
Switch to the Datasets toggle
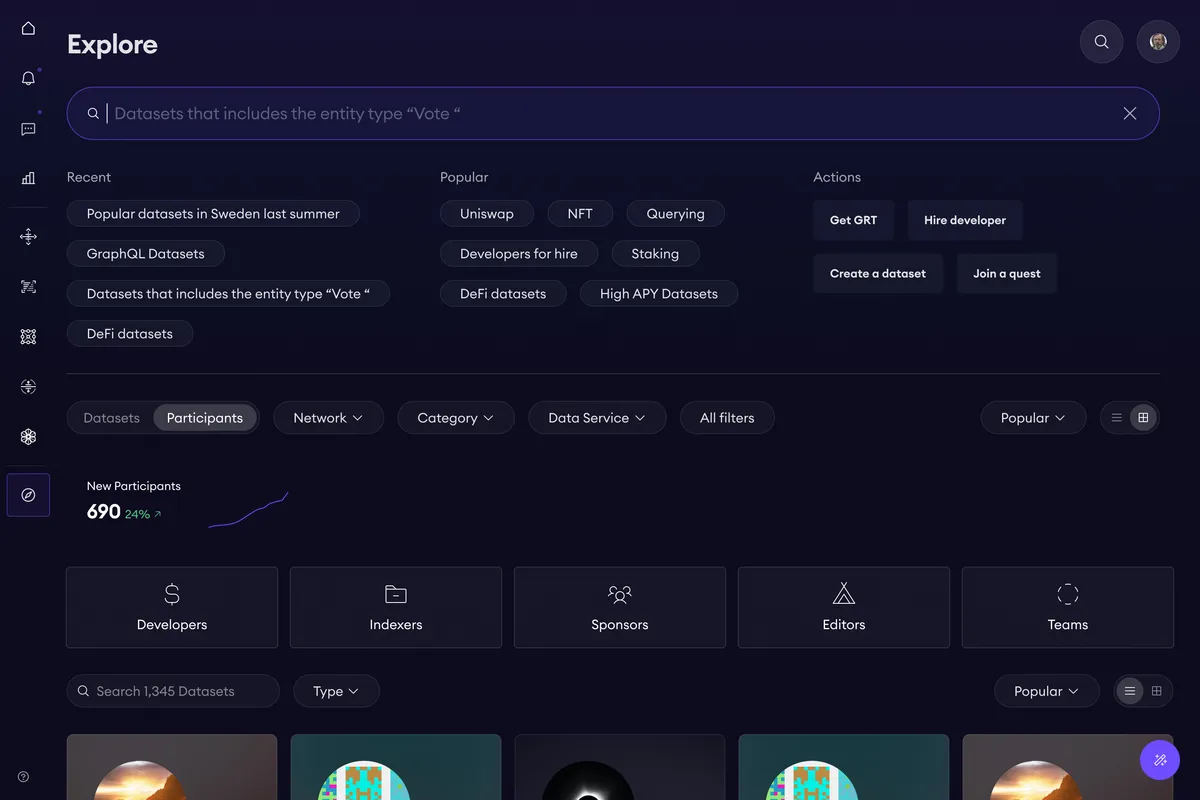point(112,418)
